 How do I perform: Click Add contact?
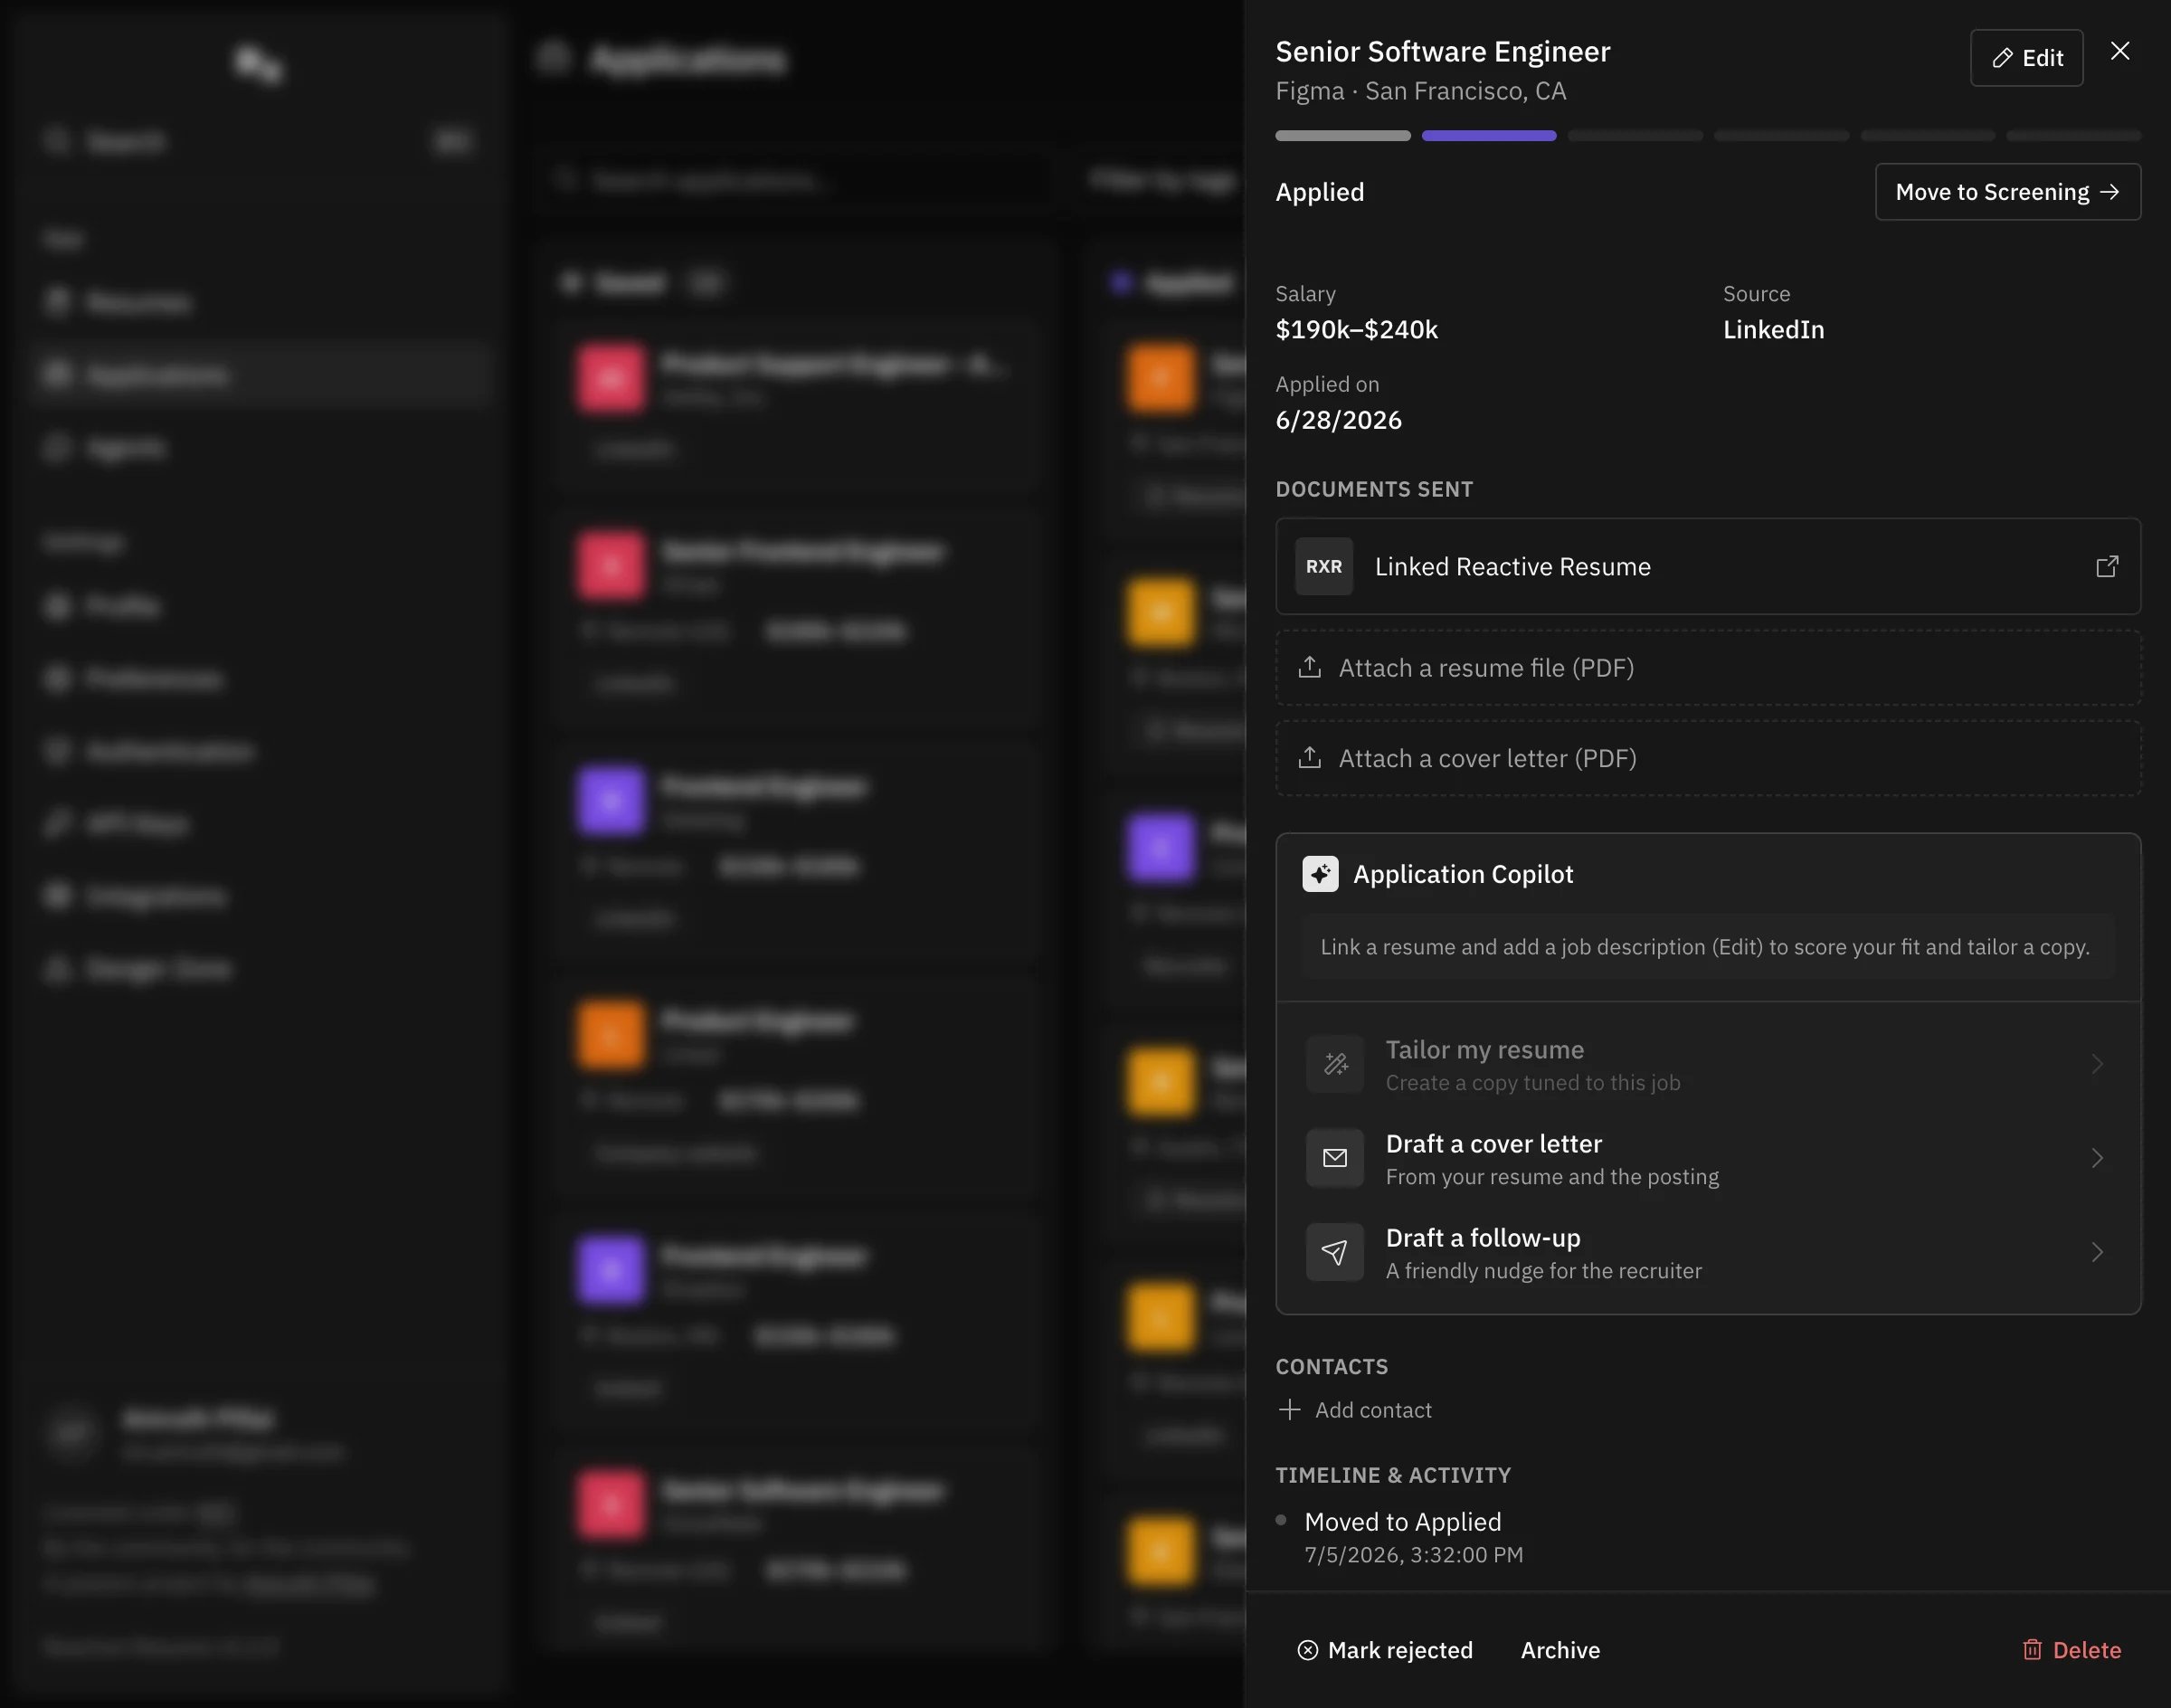click(1355, 1410)
